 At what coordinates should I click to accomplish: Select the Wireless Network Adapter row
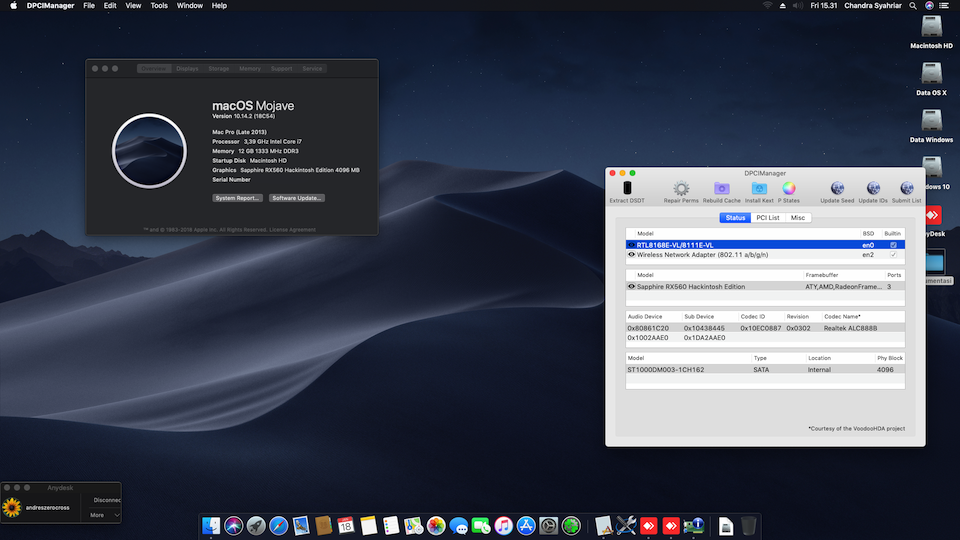(765, 255)
